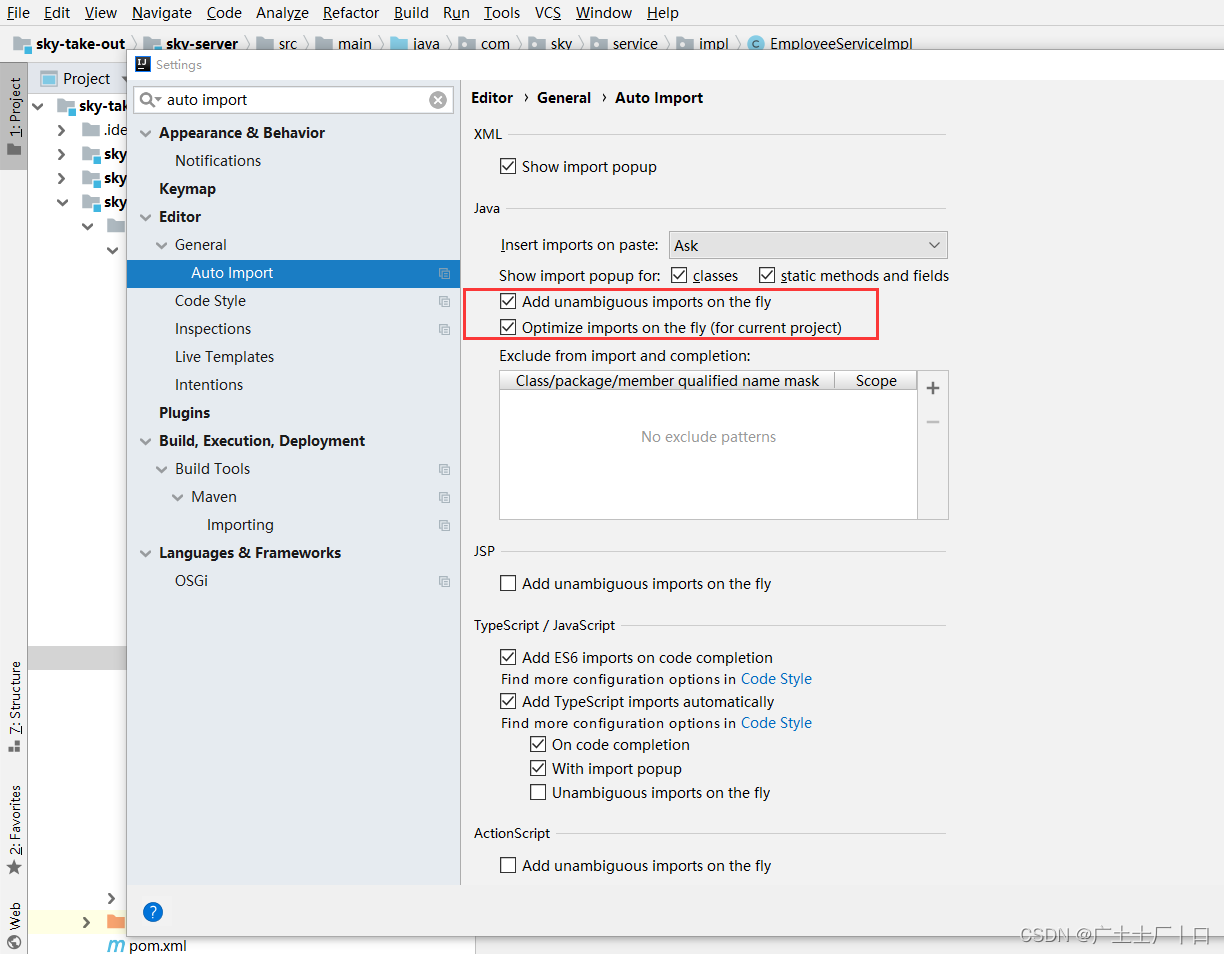Click the Scope column header
The image size is (1224, 954).
876,381
